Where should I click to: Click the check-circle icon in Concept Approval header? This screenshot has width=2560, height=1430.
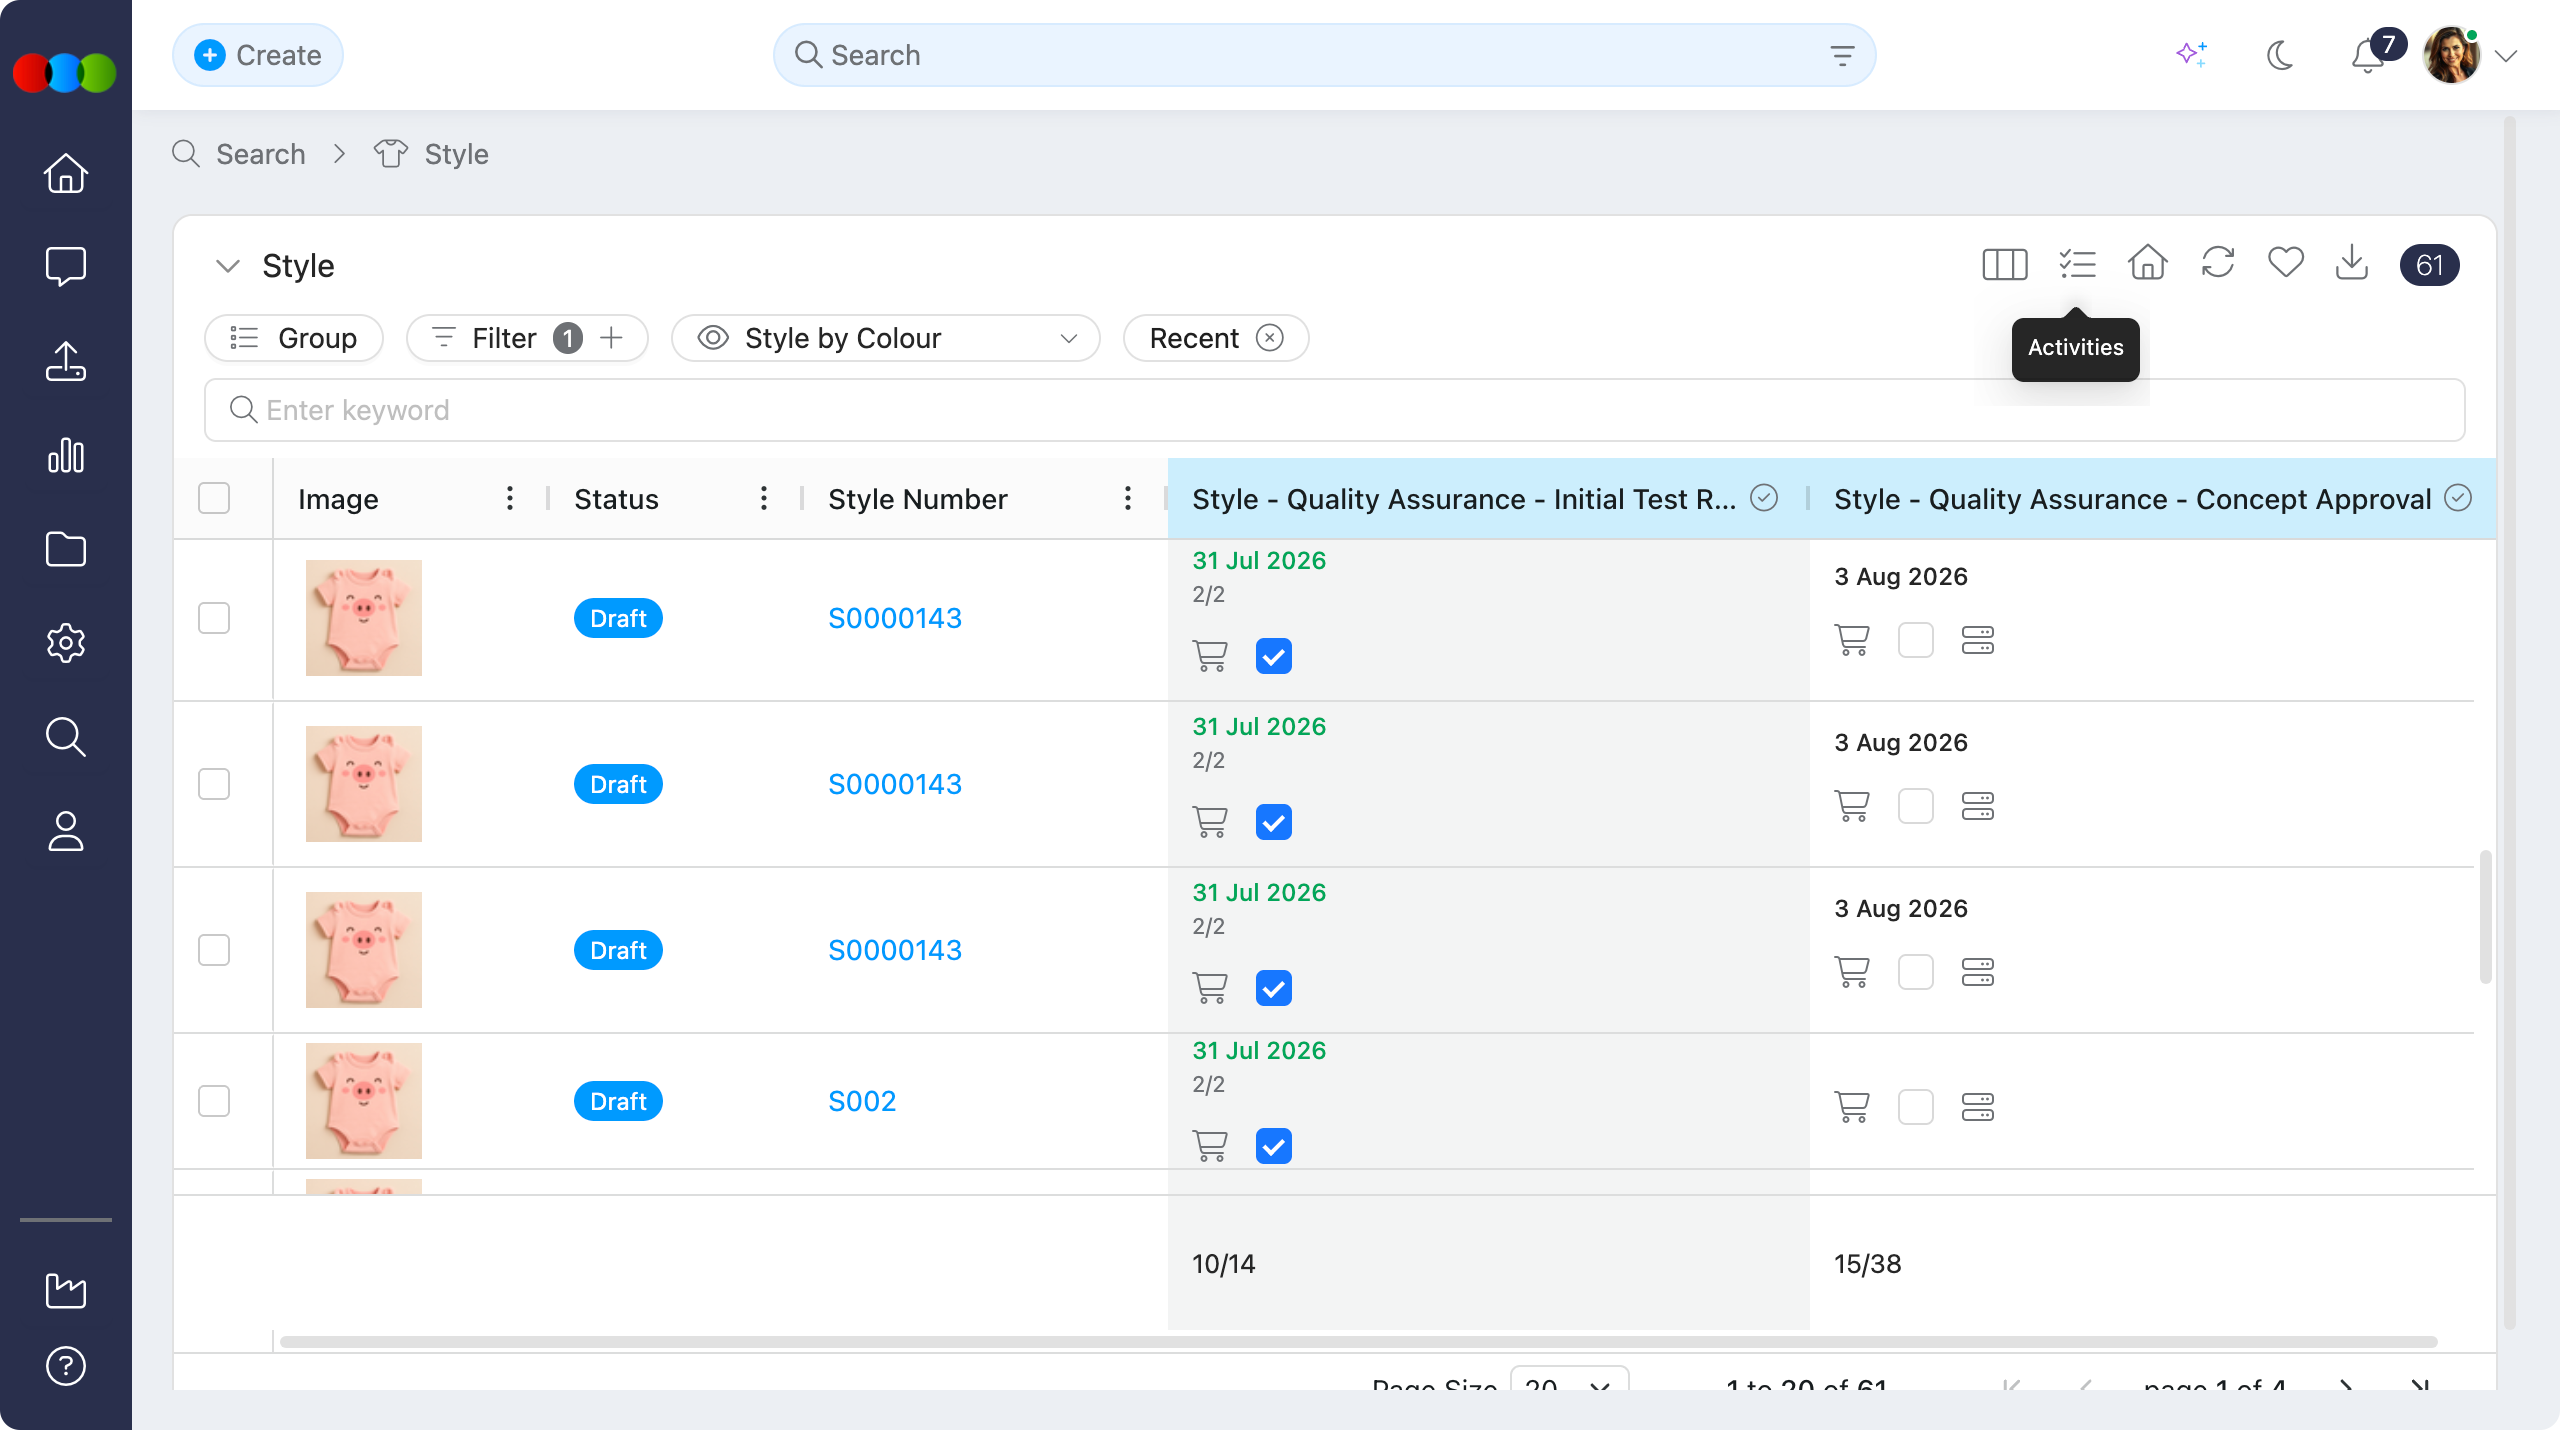pyautogui.click(x=2457, y=498)
